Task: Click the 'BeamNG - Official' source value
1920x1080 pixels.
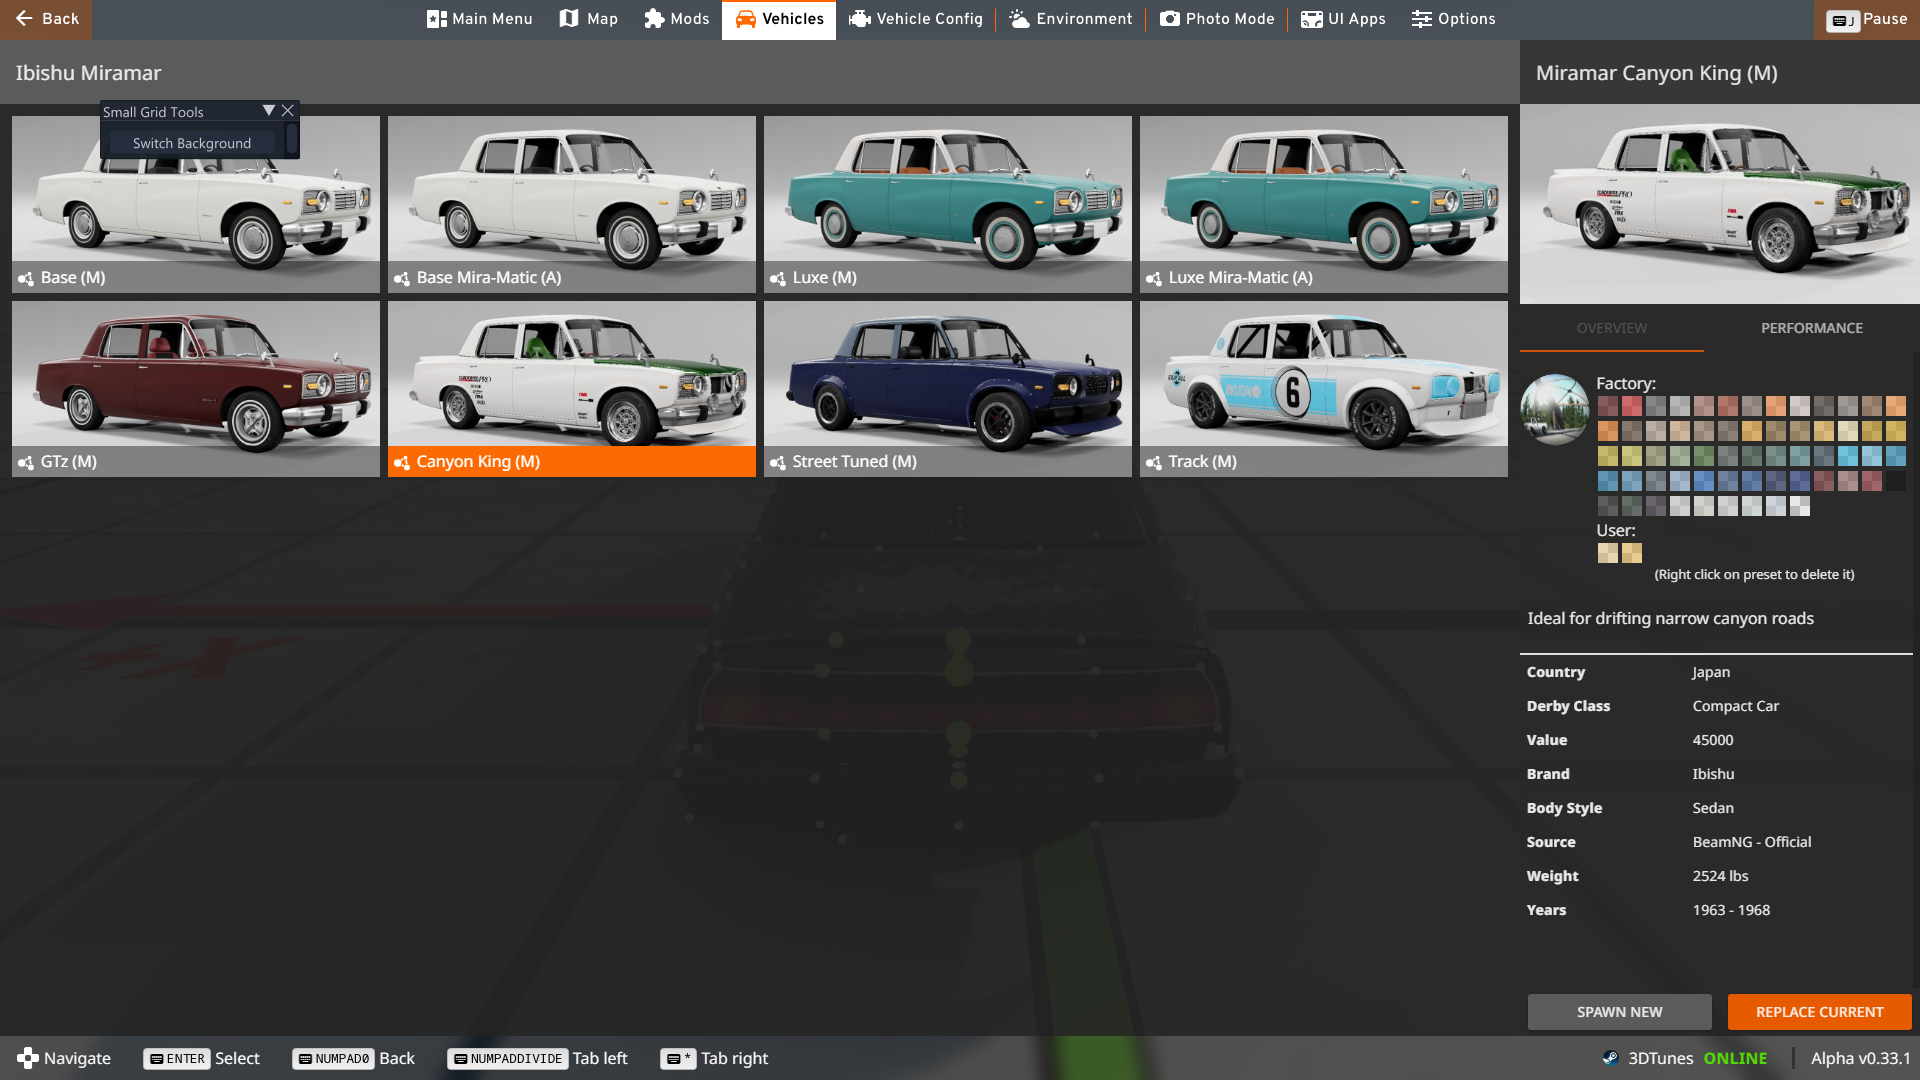Action: pos(1752,842)
